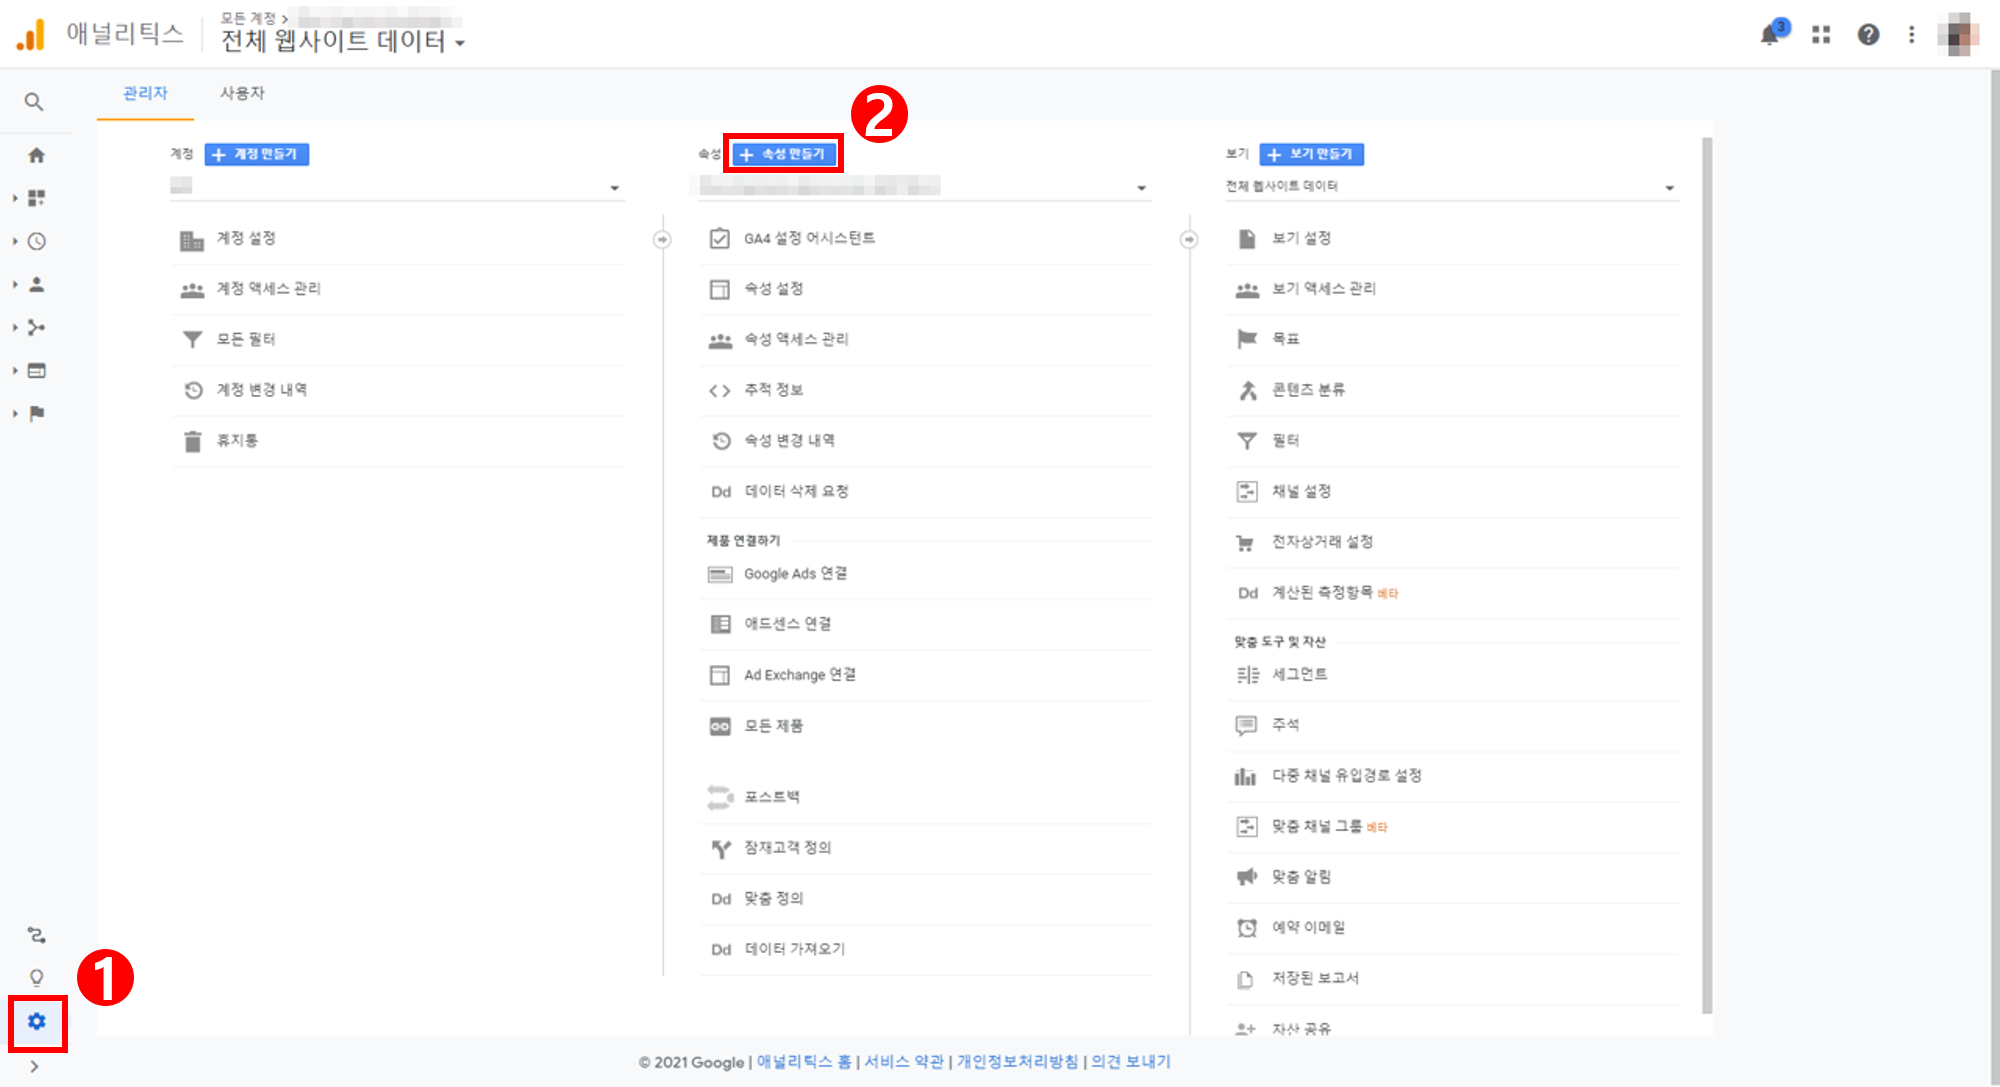This screenshot has width=2000, height=1087.
Task: Open the Attribution icon in sidebar
Action: (x=37, y=935)
